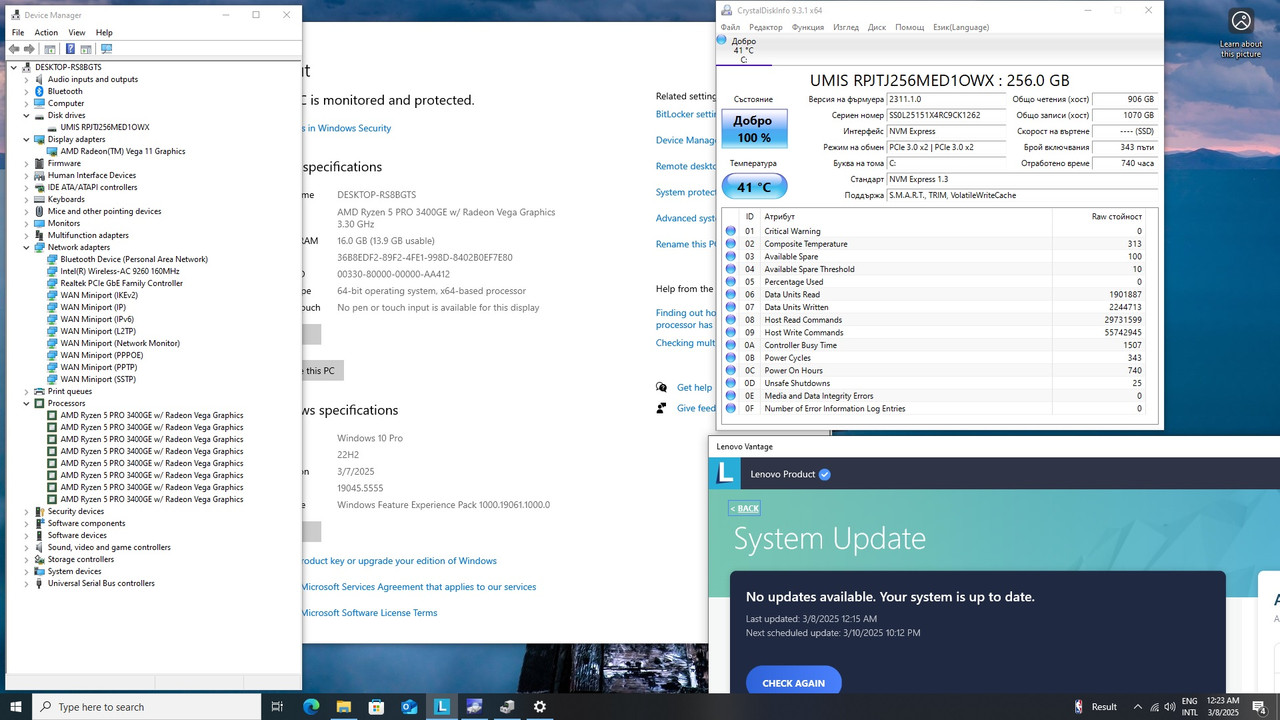Click the ENG INTL language indicator in tray

point(1189,706)
